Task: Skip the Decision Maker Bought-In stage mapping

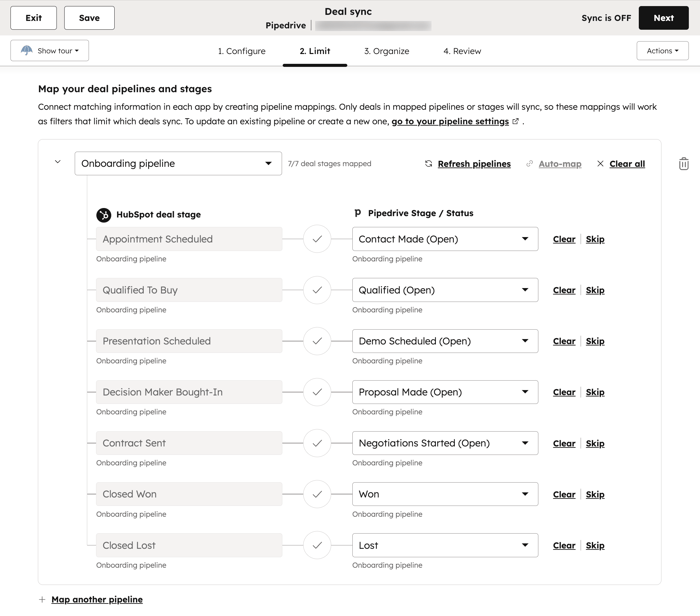Action: point(595,392)
